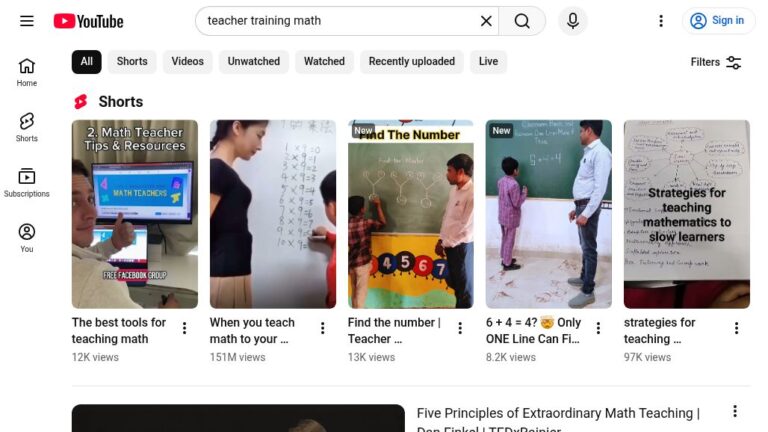Open options for "The best tools for teaching math"
The height and width of the screenshot is (432, 768).
click(185, 328)
